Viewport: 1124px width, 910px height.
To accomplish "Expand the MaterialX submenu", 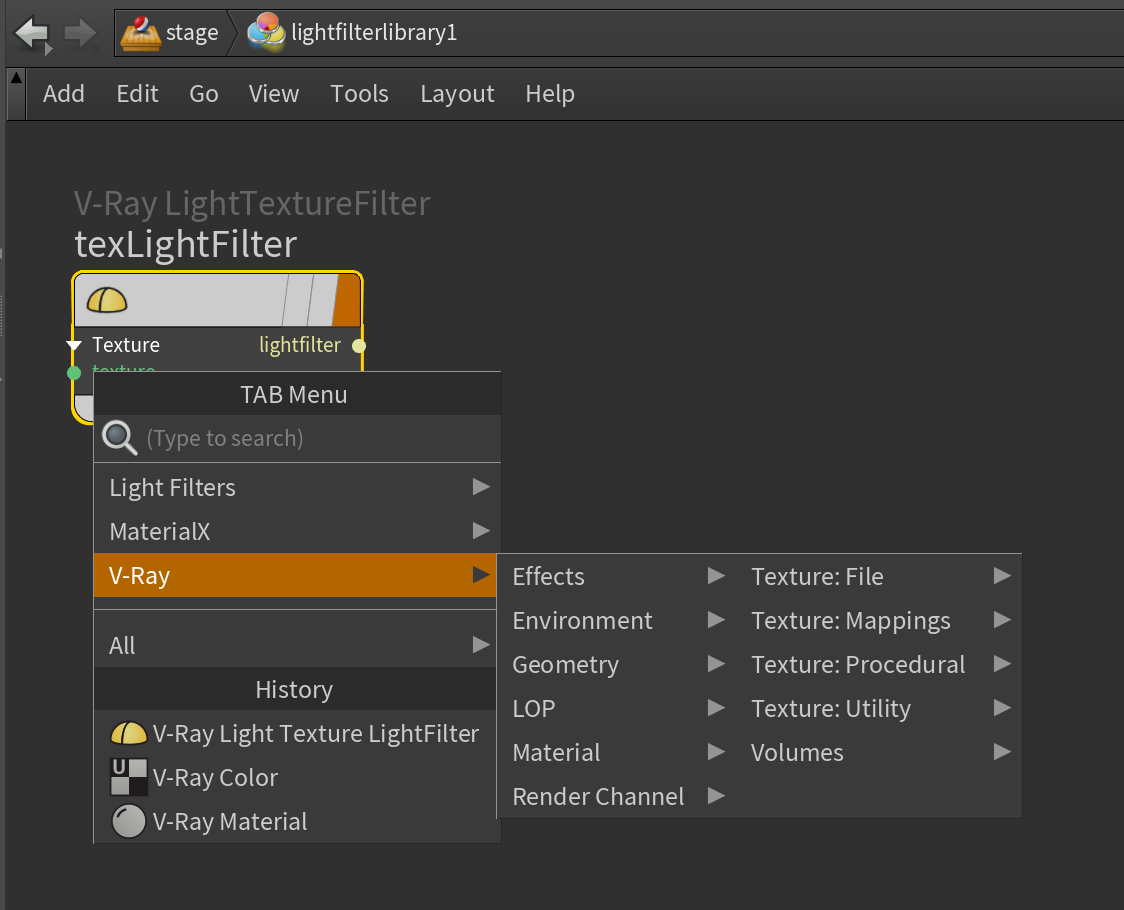I will coord(297,531).
